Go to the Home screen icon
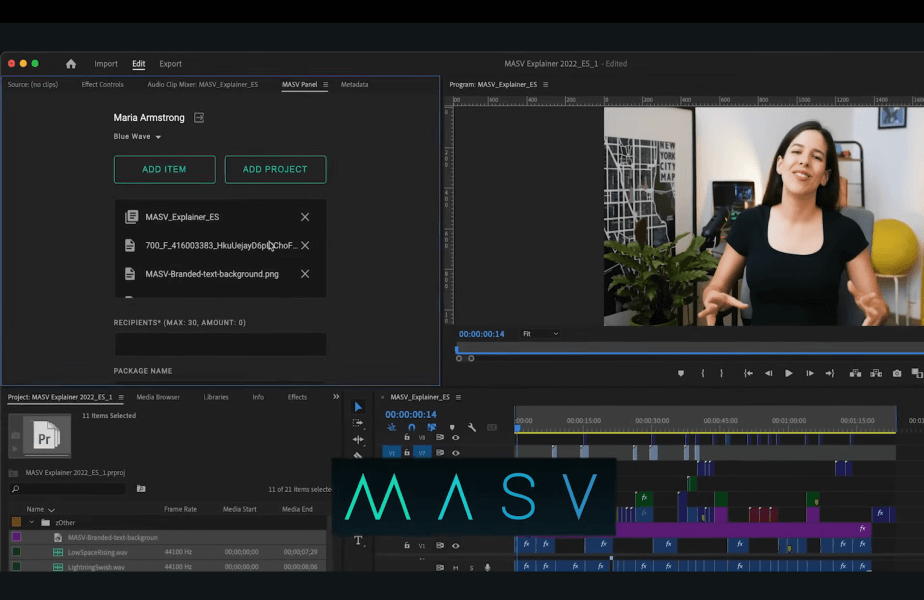Viewport: 924px width, 600px height. [x=71, y=64]
